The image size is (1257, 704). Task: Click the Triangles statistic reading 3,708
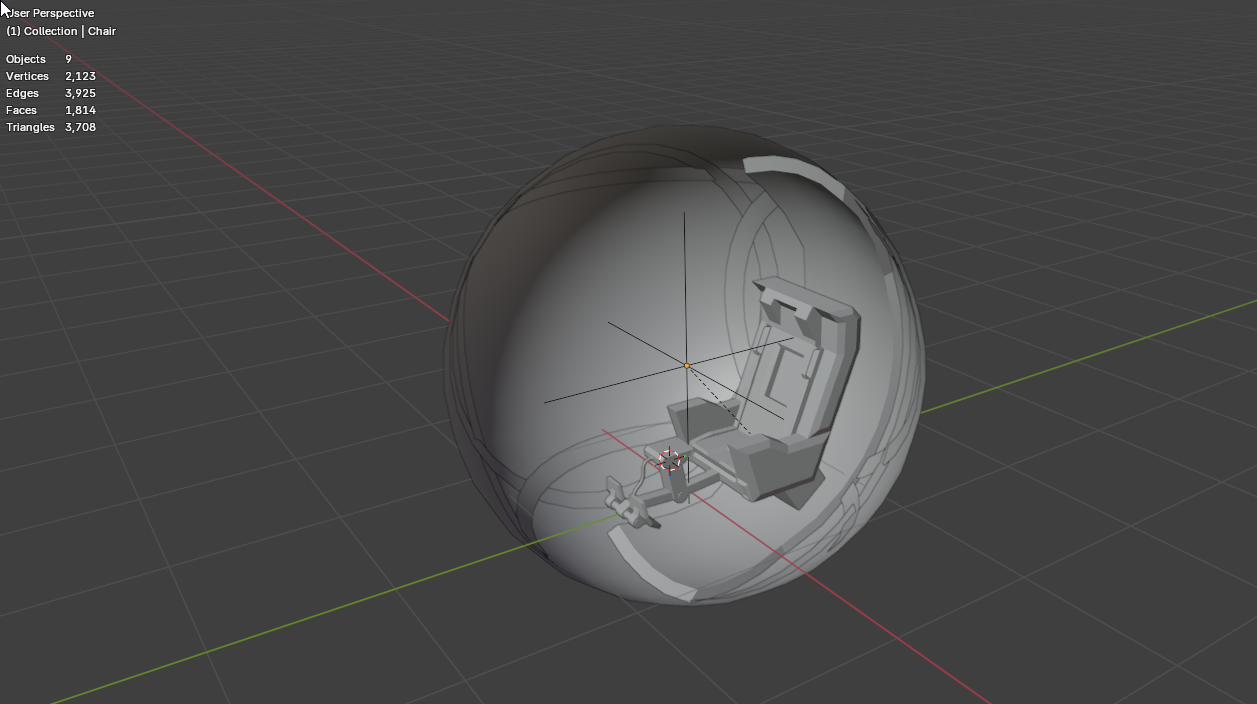[x=80, y=127]
